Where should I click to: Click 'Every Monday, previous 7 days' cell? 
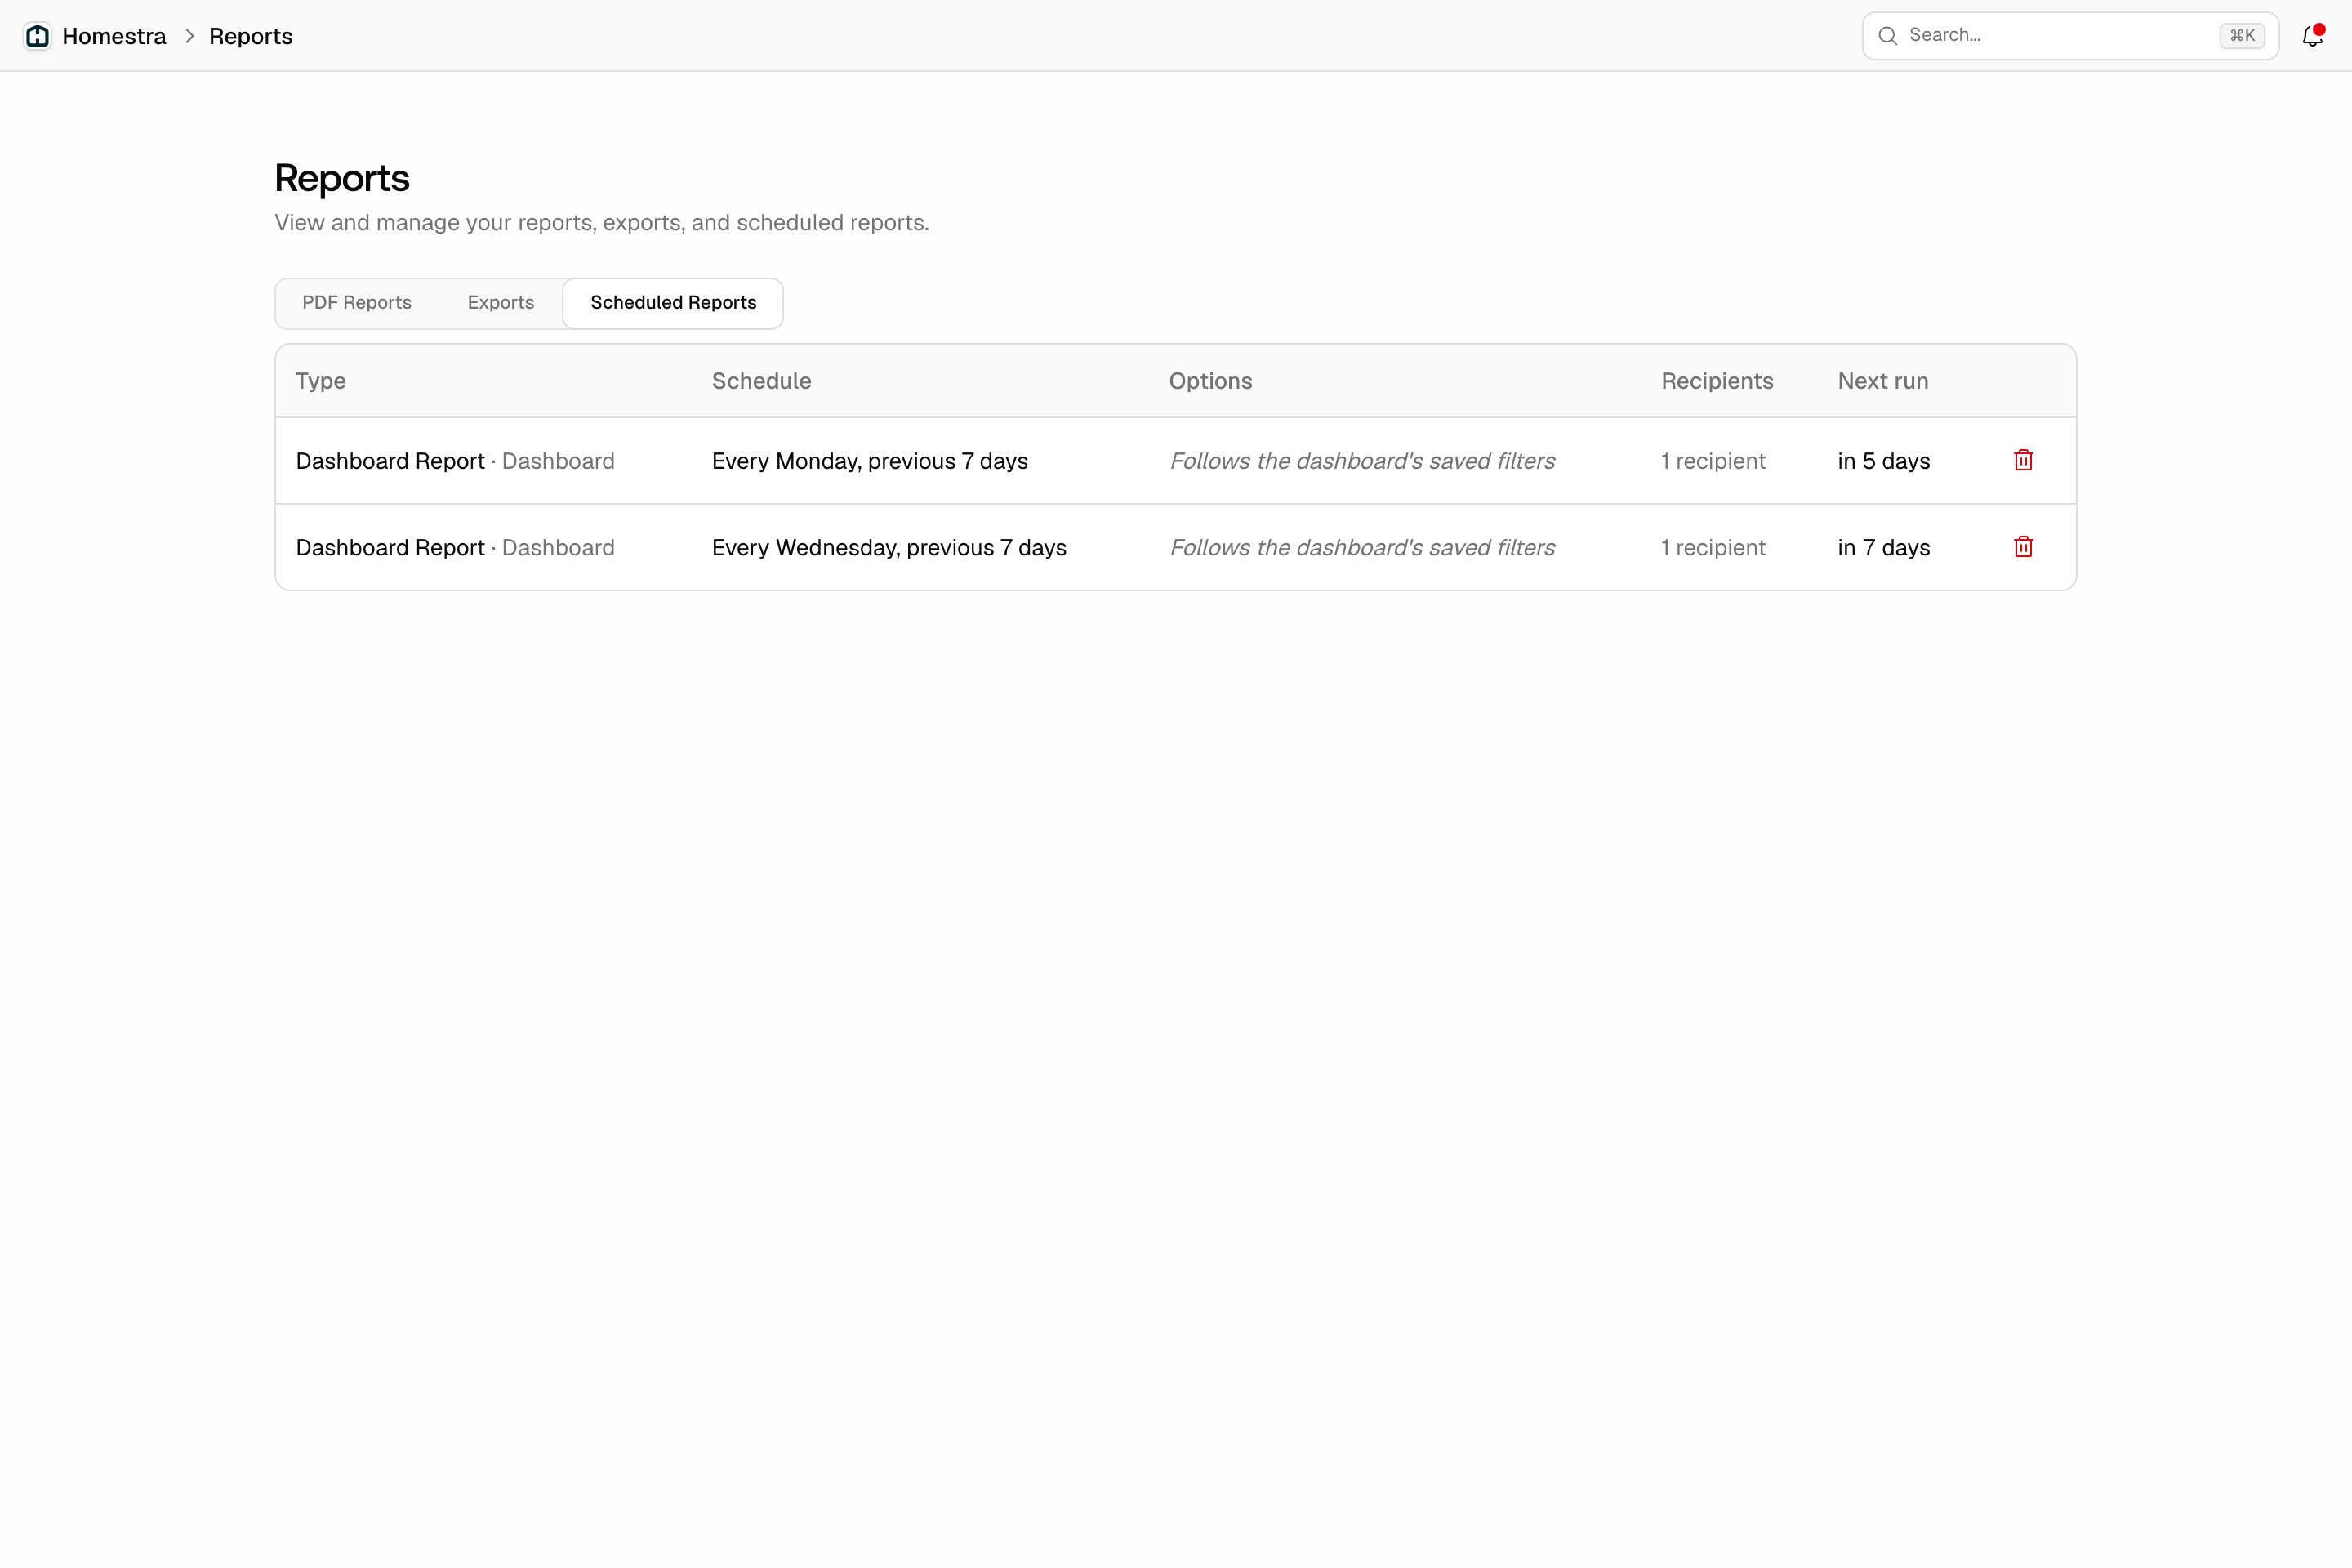coord(870,461)
